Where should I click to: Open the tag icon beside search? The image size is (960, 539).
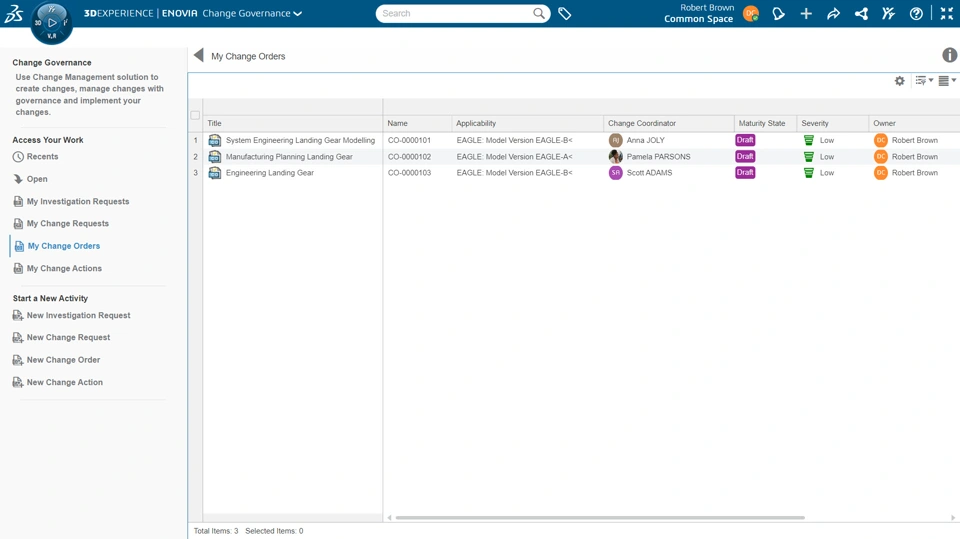564,13
